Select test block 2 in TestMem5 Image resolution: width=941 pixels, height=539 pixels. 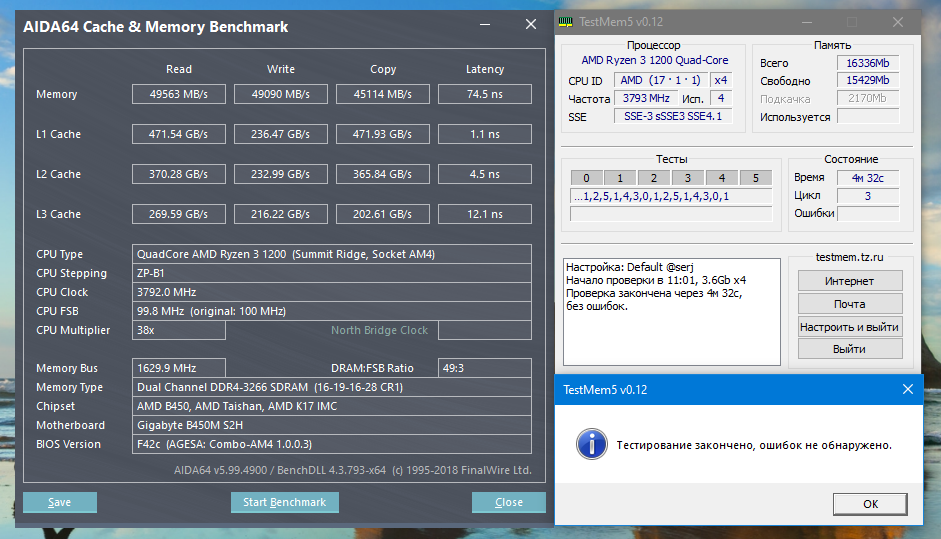coord(654,178)
